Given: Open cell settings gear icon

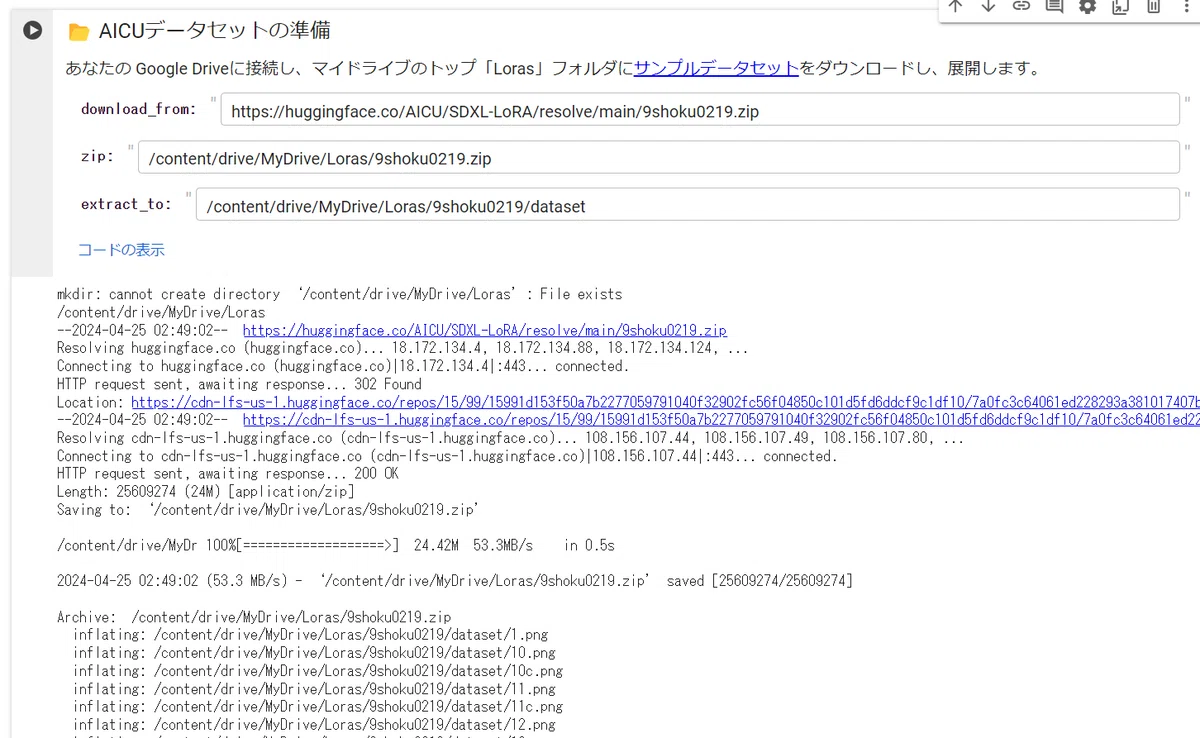Looking at the screenshot, I should [x=1087, y=6].
